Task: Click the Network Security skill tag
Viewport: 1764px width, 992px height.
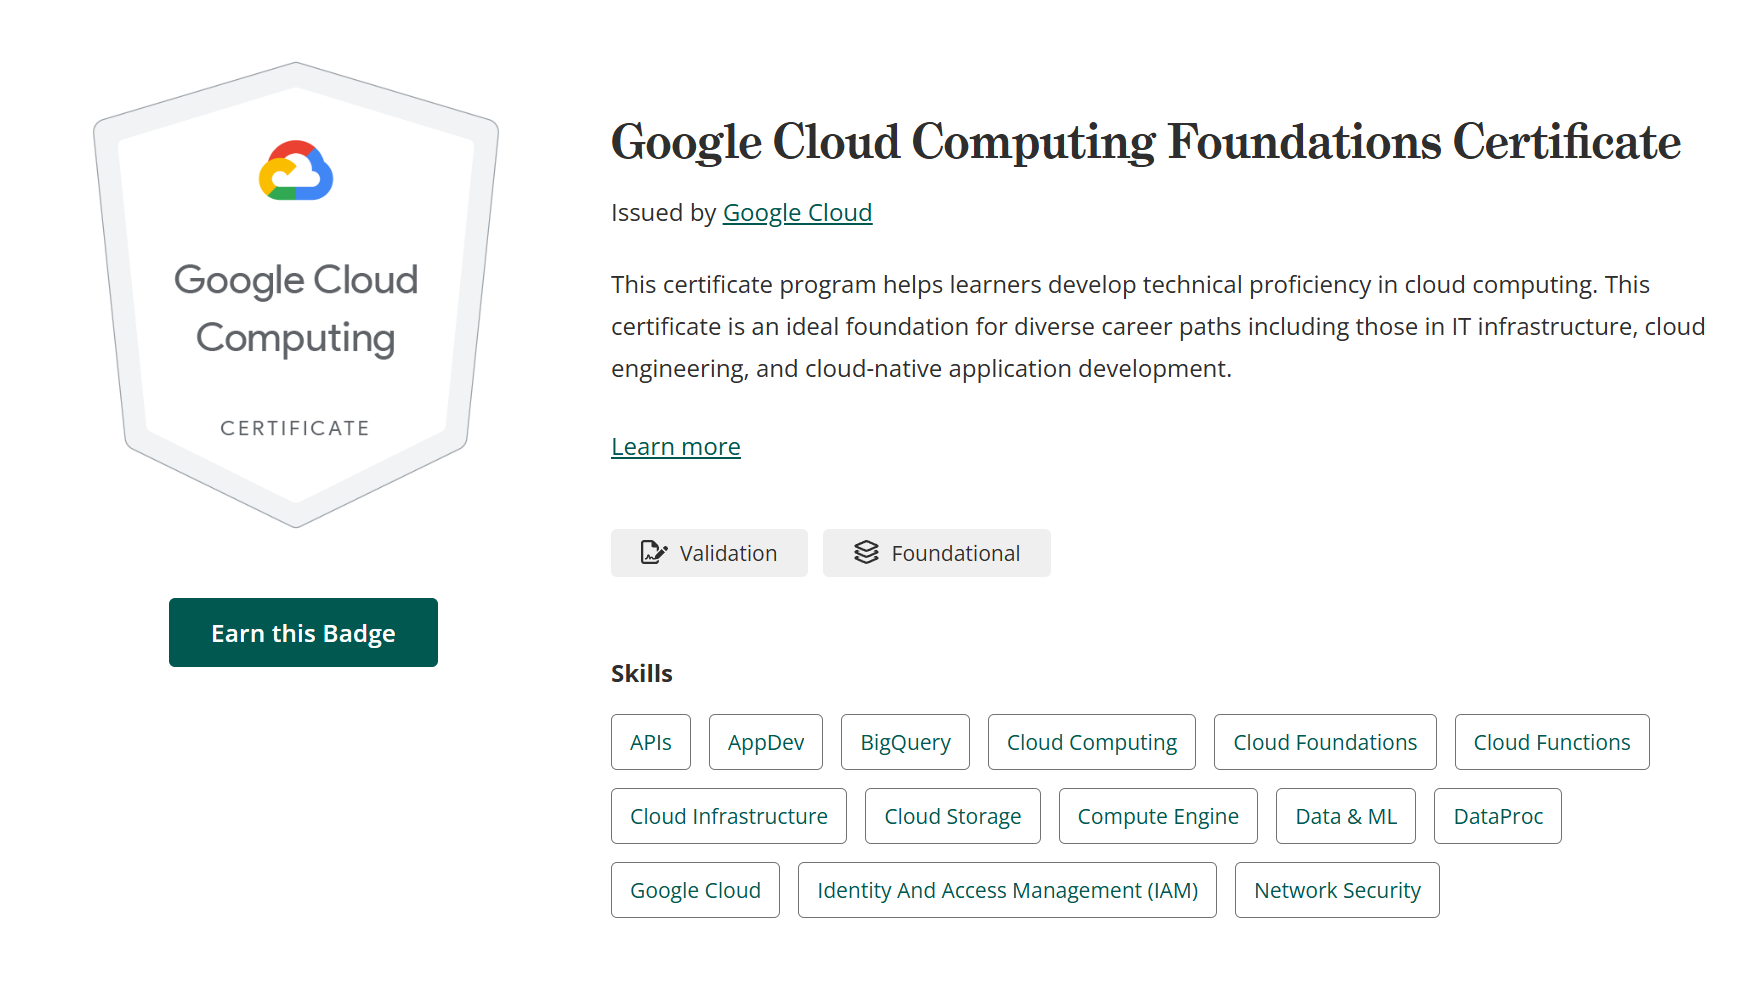Action: click(1337, 890)
